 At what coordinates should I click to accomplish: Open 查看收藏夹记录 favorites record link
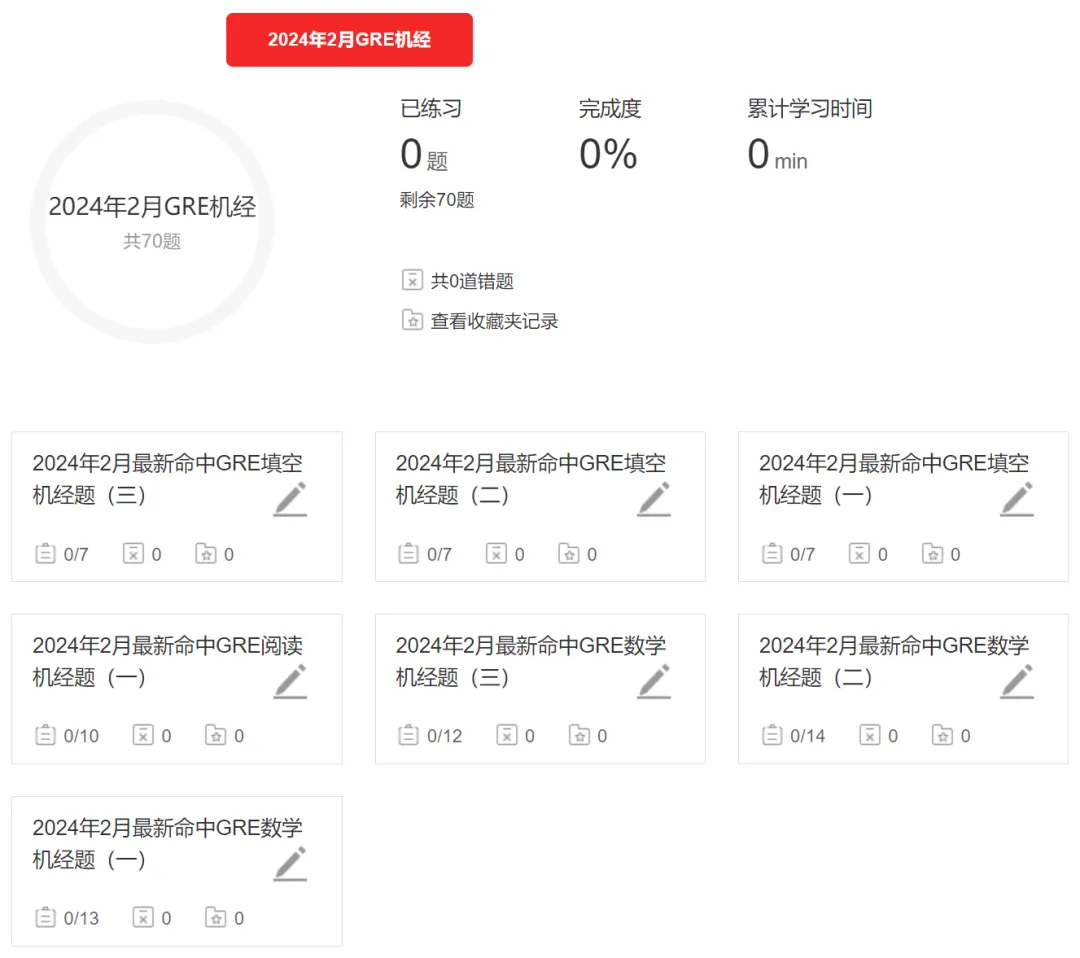(x=494, y=321)
